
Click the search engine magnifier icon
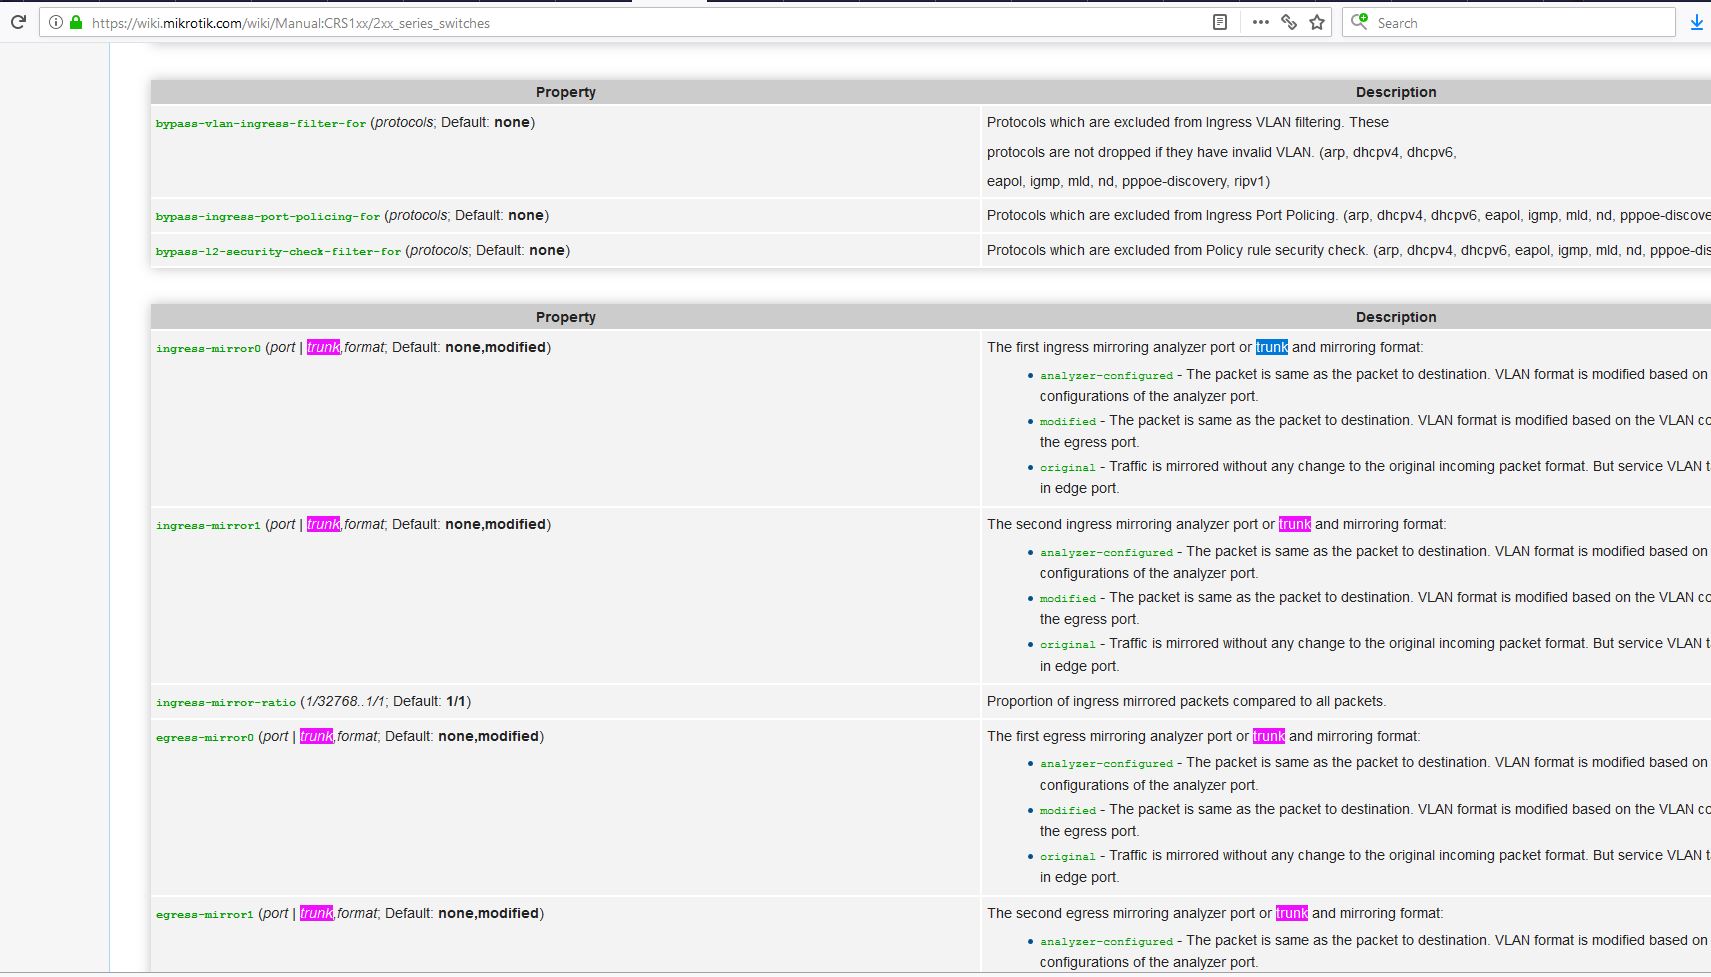coord(1360,21)
